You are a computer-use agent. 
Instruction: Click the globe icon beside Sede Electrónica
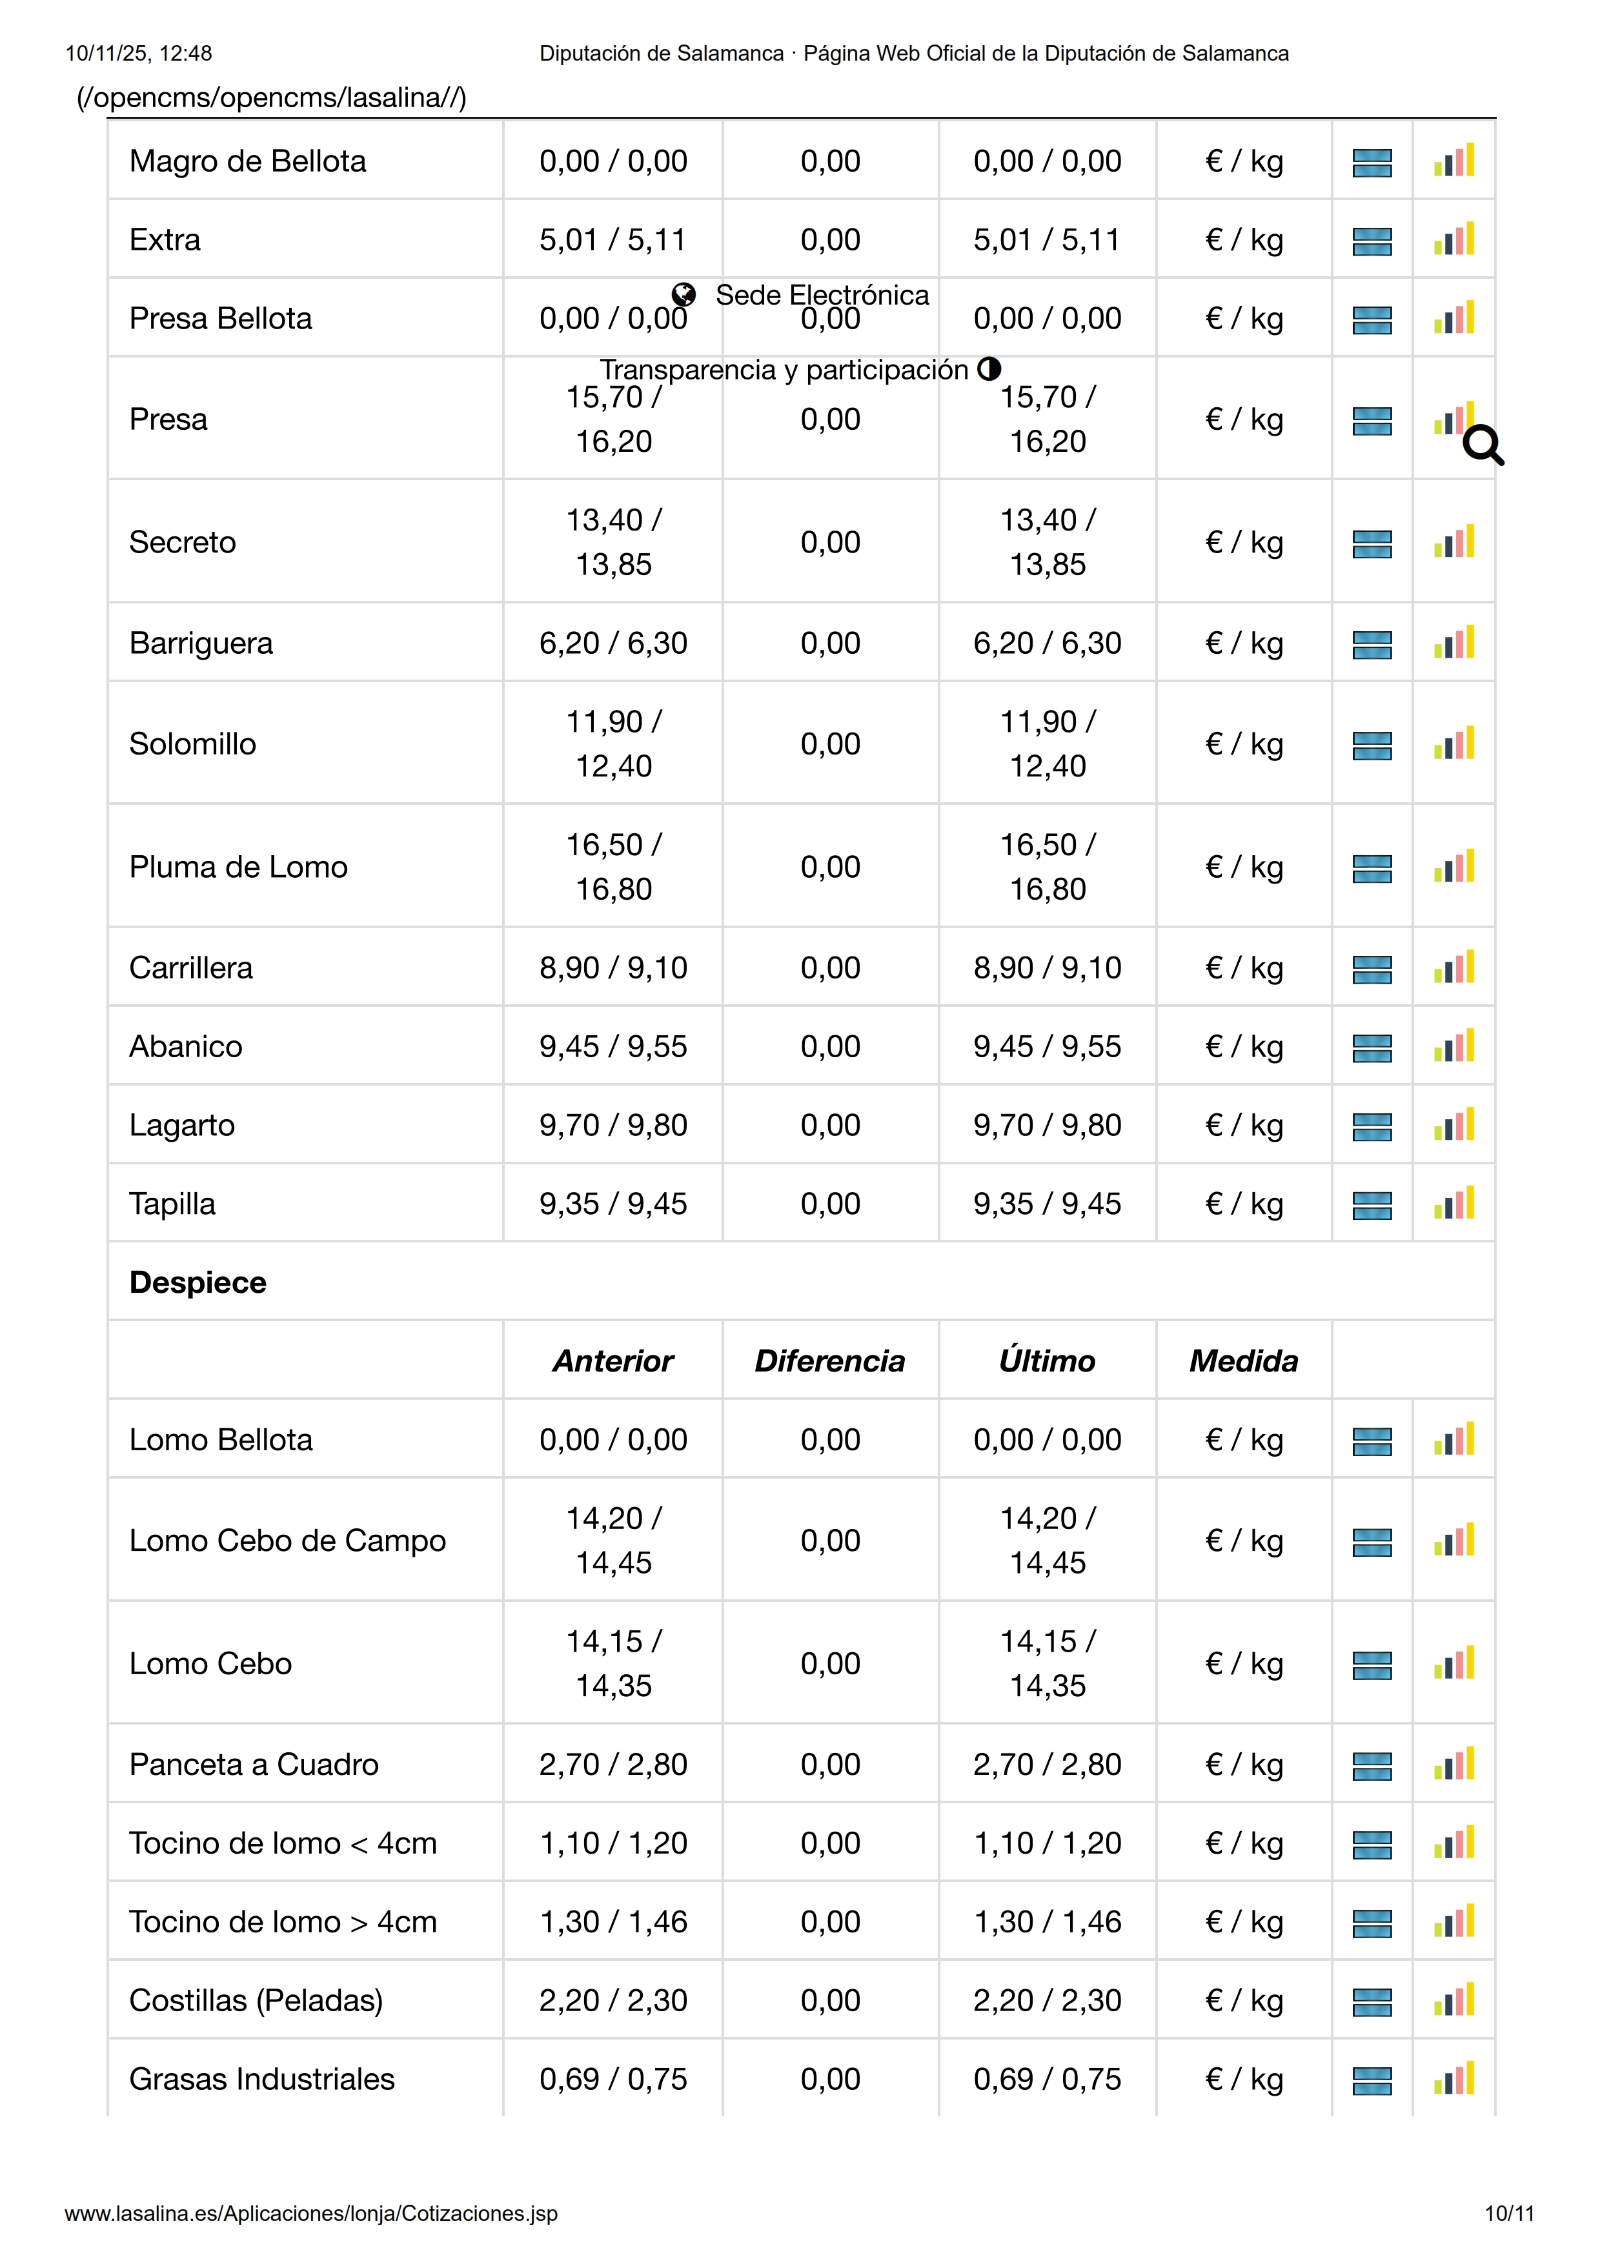(684, 295)
